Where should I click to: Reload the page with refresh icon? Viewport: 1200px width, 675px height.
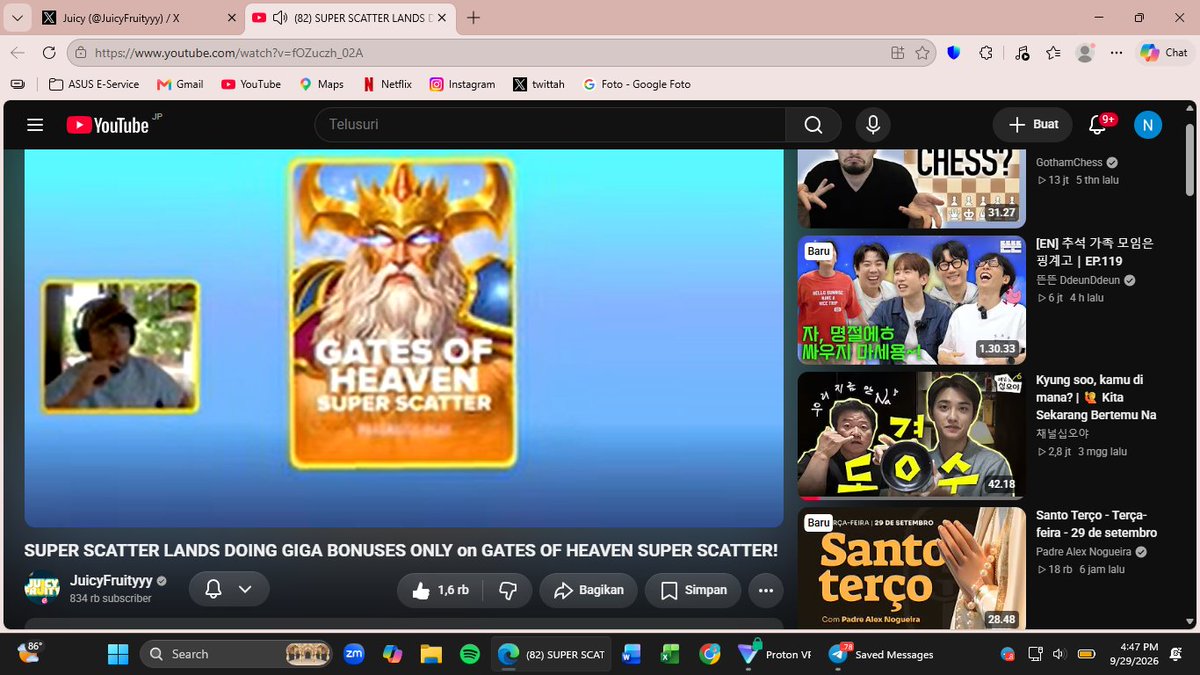[x=49, y=53]
